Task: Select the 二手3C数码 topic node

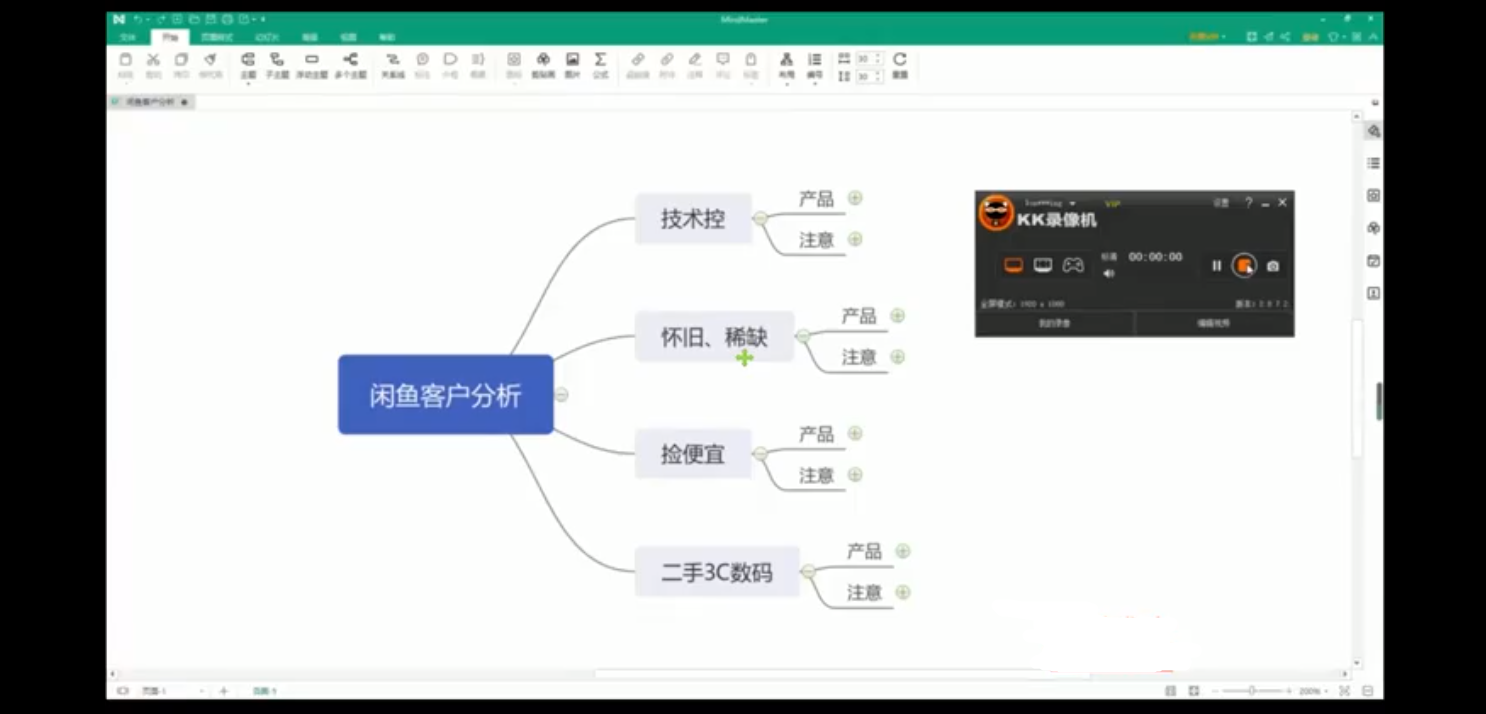Action: click(x=717, y=572)
